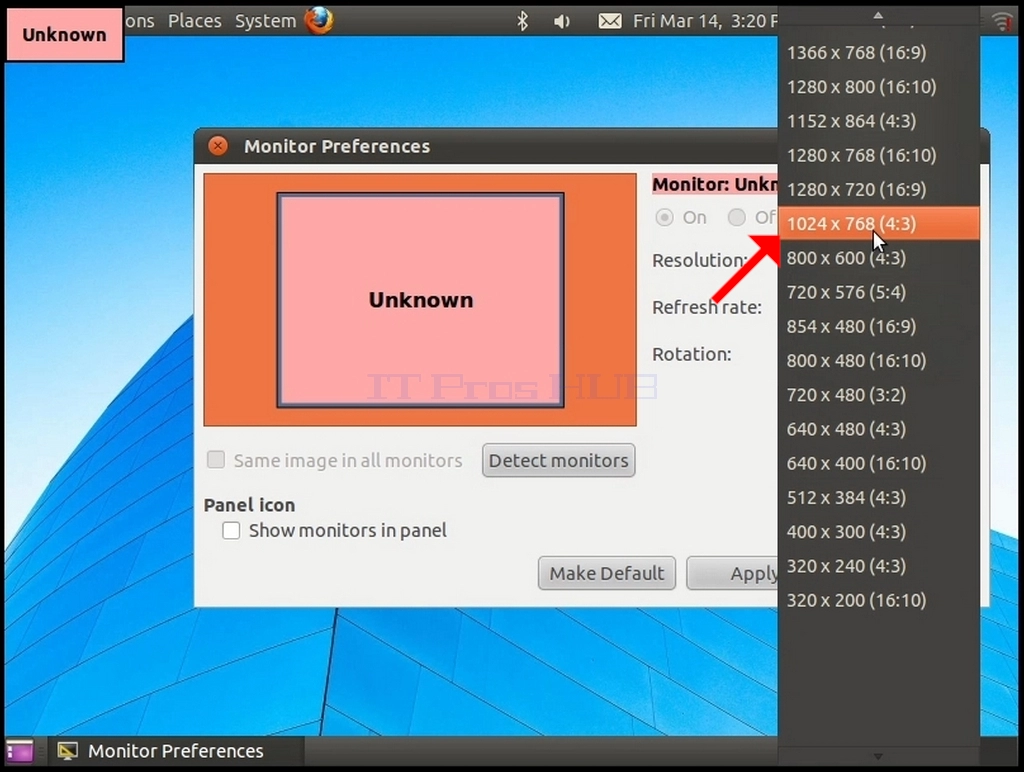Click the scroll-down arrow of resolution list
The image size is (1024, 772).
click(878, 756)
